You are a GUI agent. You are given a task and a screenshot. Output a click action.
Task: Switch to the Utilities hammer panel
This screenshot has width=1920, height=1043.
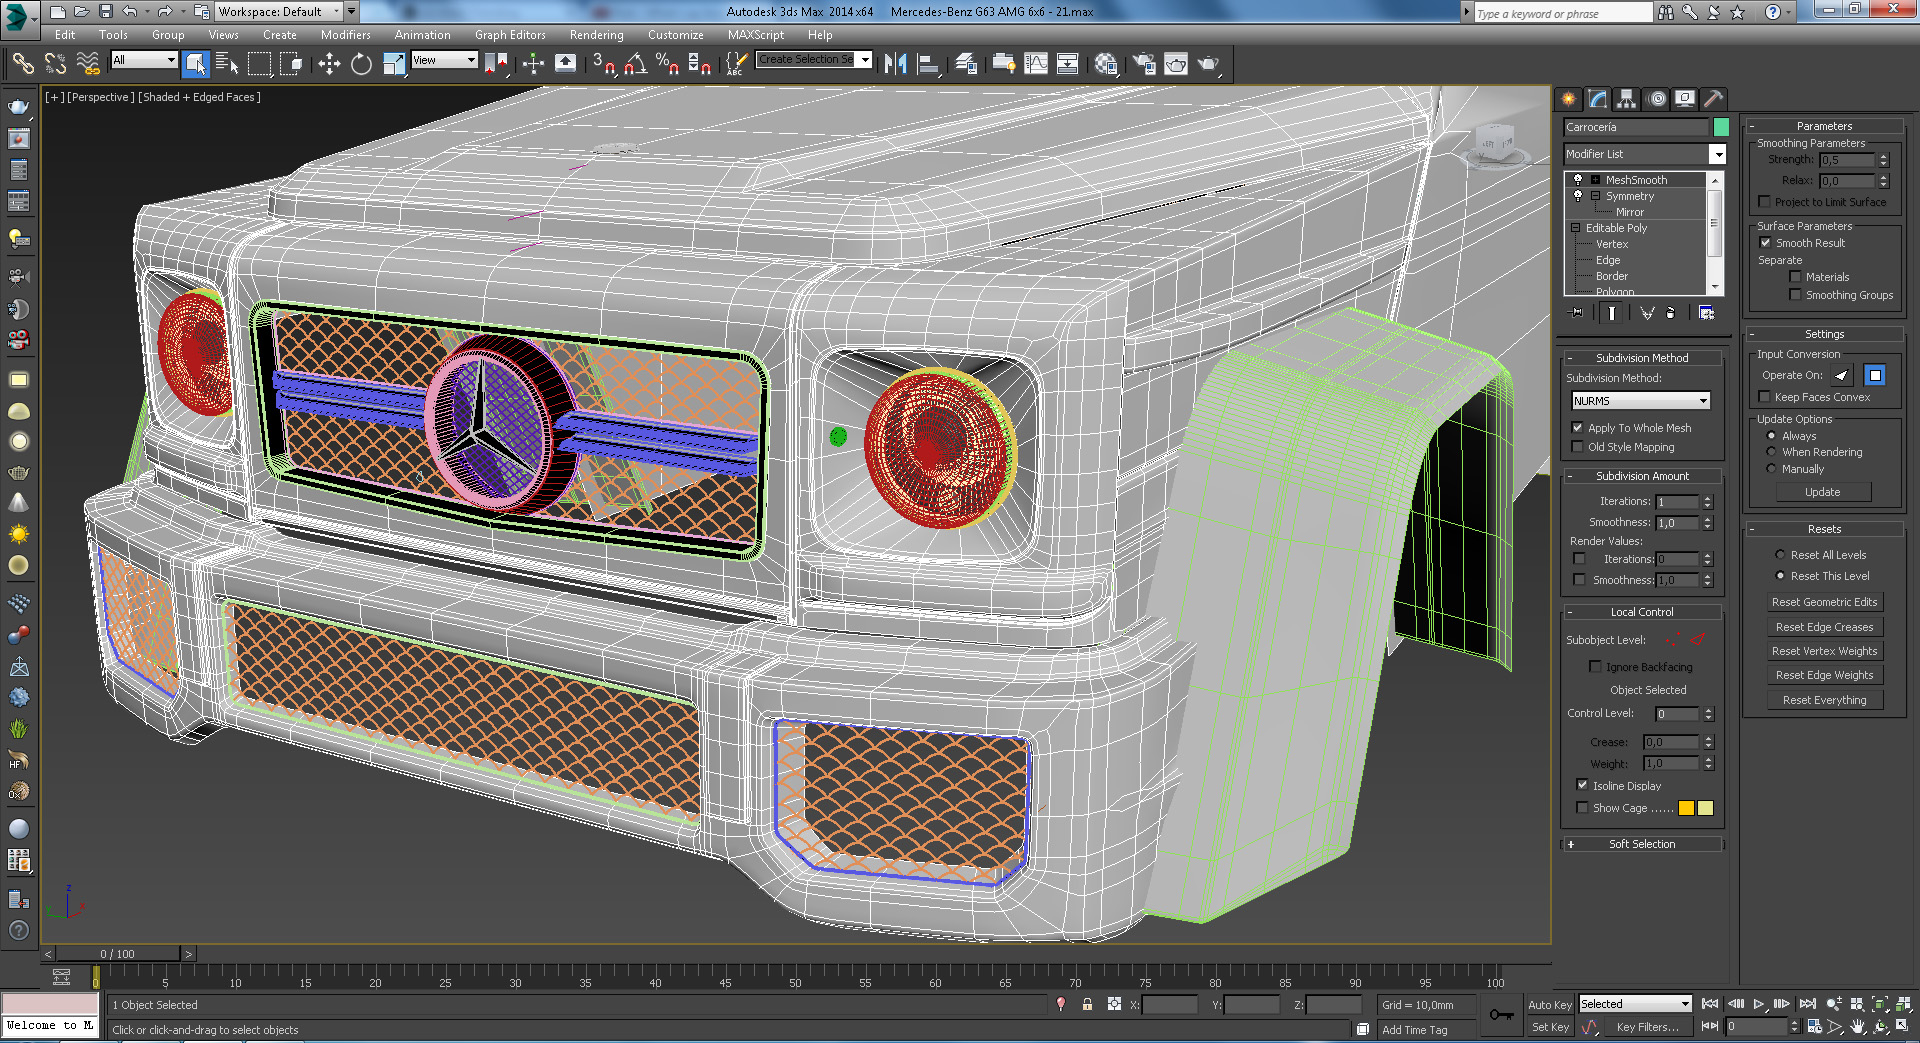(1714, 99)
